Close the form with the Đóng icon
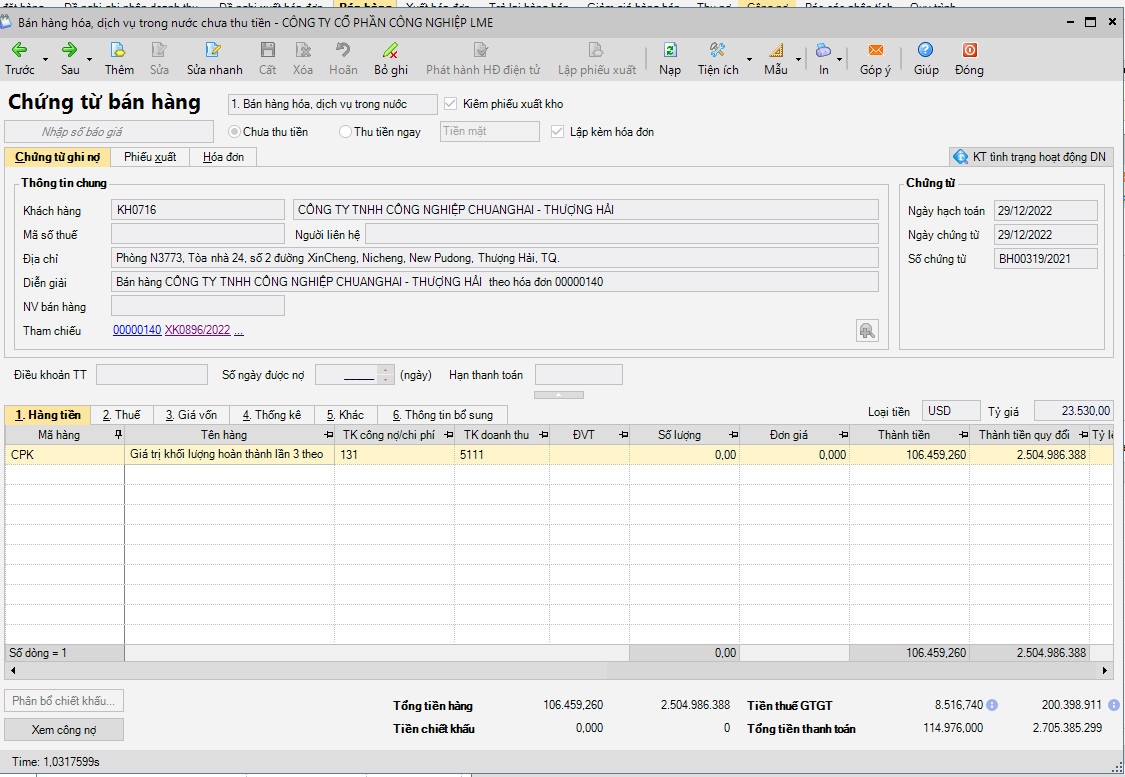The image size is (1125, 777). pos(969,50)
